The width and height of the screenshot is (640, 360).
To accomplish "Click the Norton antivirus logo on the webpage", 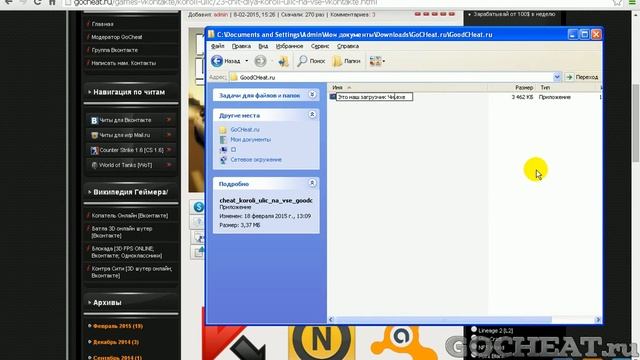I will click(x=321, y=341).
